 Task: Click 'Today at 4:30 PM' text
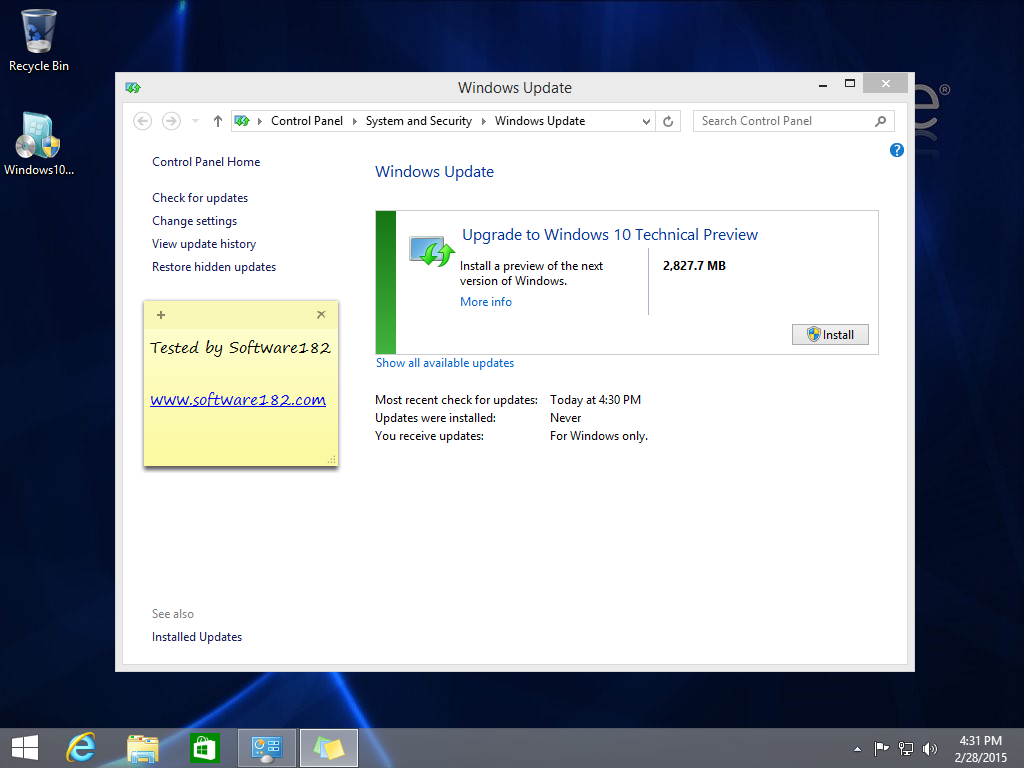click(x=595, y=400)
